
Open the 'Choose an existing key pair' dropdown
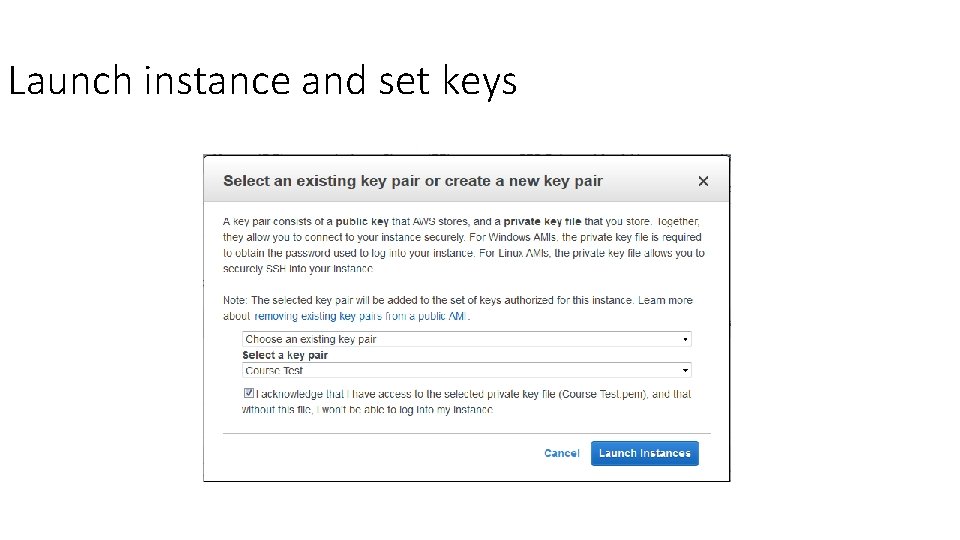tap(466, 339)
